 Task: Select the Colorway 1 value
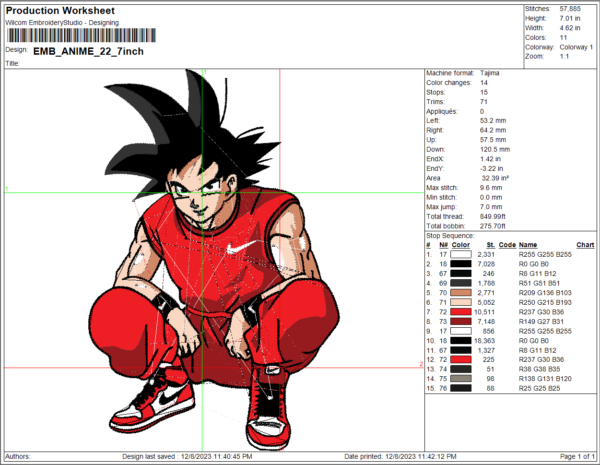pyautogui.click(x=576, y=47)
